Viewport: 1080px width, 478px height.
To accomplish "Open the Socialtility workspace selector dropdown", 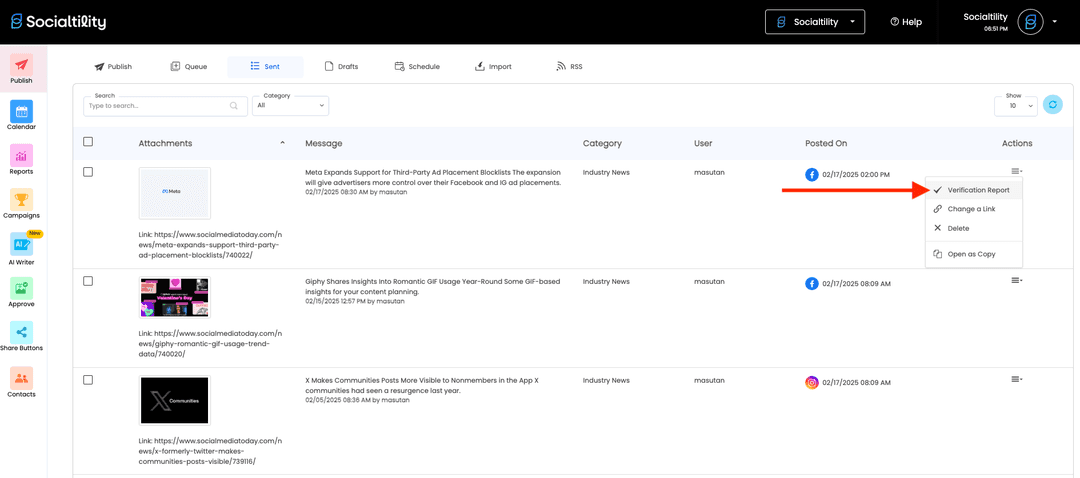I will [x=815, y=22].
